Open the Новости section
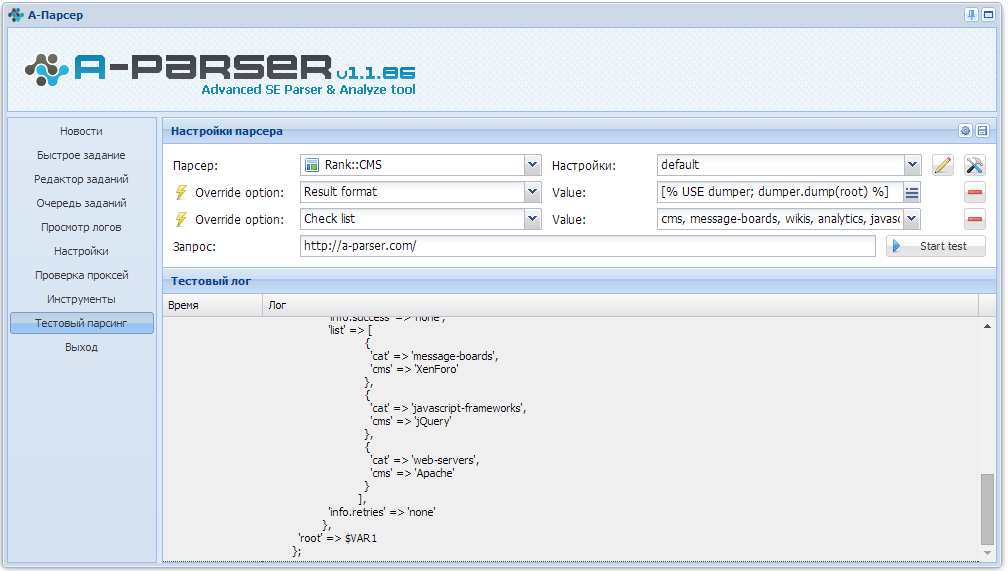 tap(82, 131)
